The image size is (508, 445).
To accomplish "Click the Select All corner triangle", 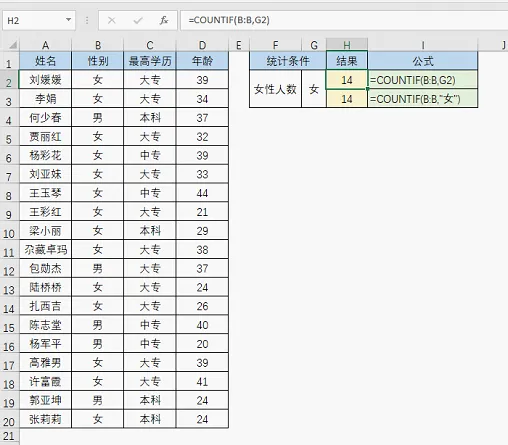I will click(x=13, y=45).
